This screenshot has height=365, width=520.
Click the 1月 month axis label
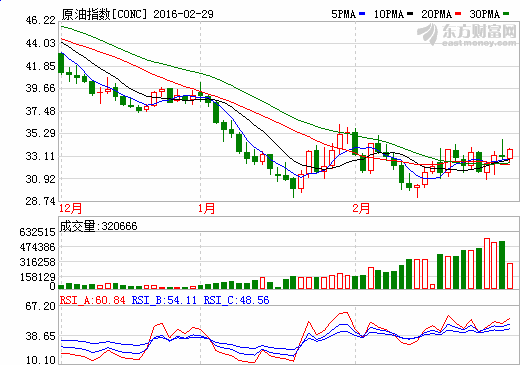(x=206, y=208)
